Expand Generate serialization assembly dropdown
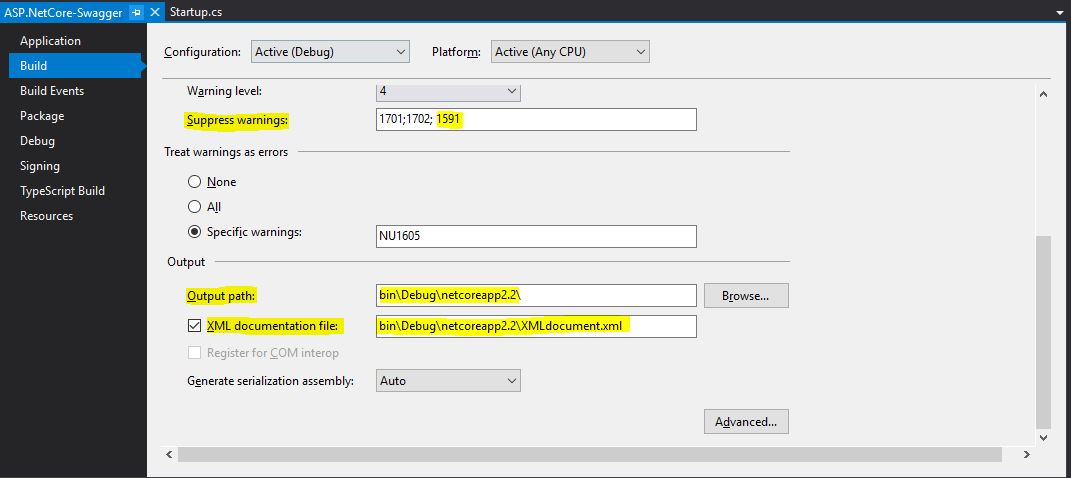Screen dimensions: 1071x478 pyautogui.click(x=448, y=380)
